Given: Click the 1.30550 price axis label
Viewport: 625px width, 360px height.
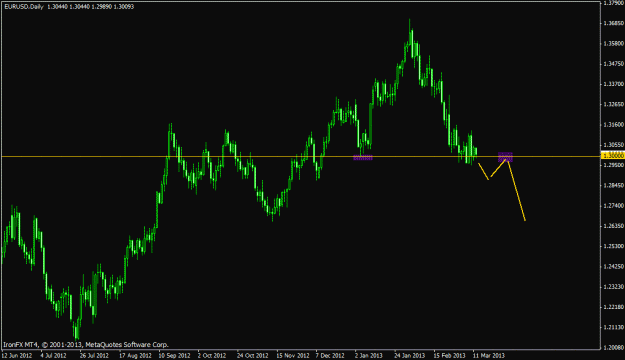Looking at the screenshot, I should click(x=614, y=145).
